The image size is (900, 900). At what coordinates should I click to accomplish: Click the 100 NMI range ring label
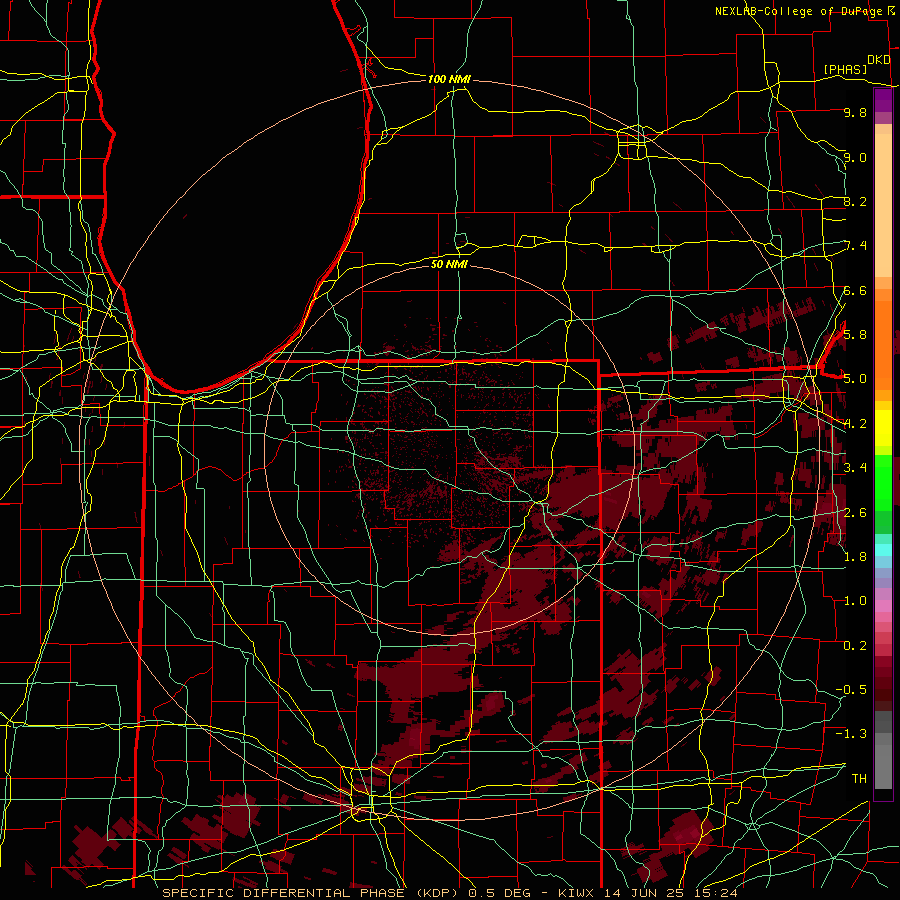449,79
